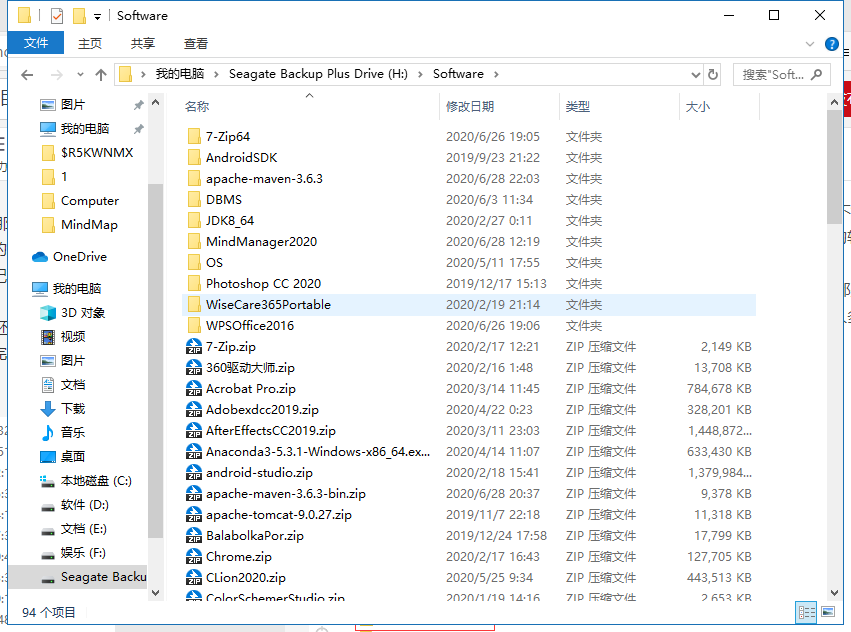This screenshot has width=851, height=632.
Task: Click the Software breadcrumb segment
Action: click(x=458, y=73)
